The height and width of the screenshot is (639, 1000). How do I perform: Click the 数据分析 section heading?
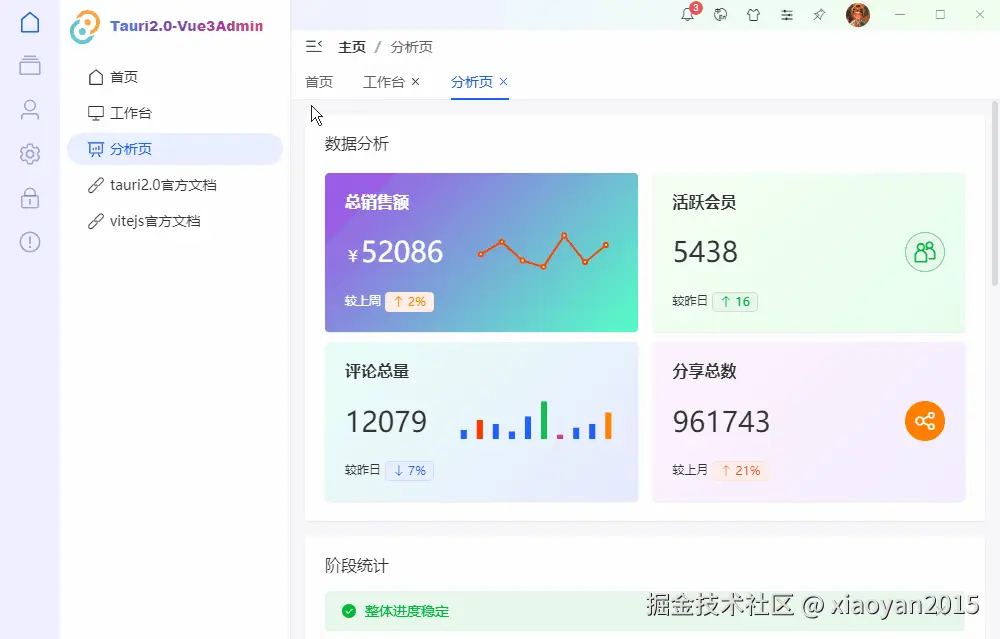click(x=357, y=144)
